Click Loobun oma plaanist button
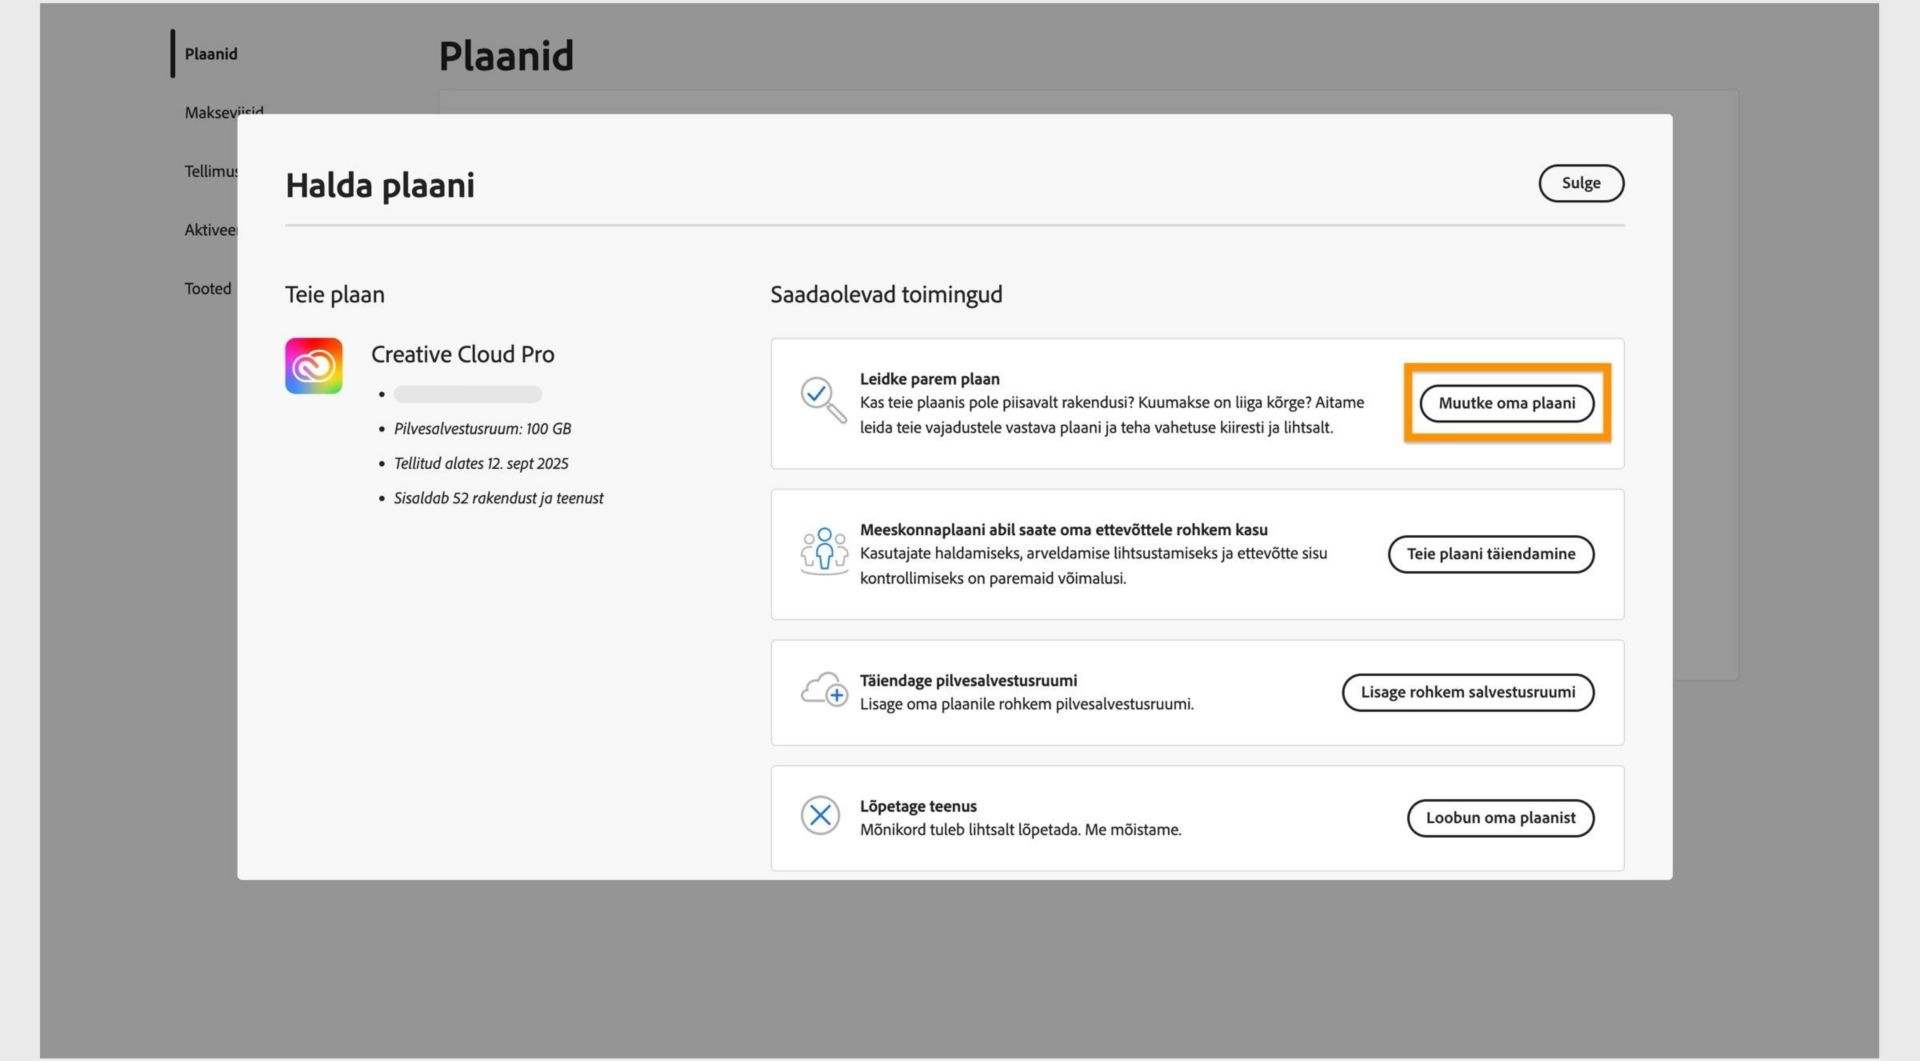This screenshot has width=1920, height=1061. click(x=1501, y=818)
